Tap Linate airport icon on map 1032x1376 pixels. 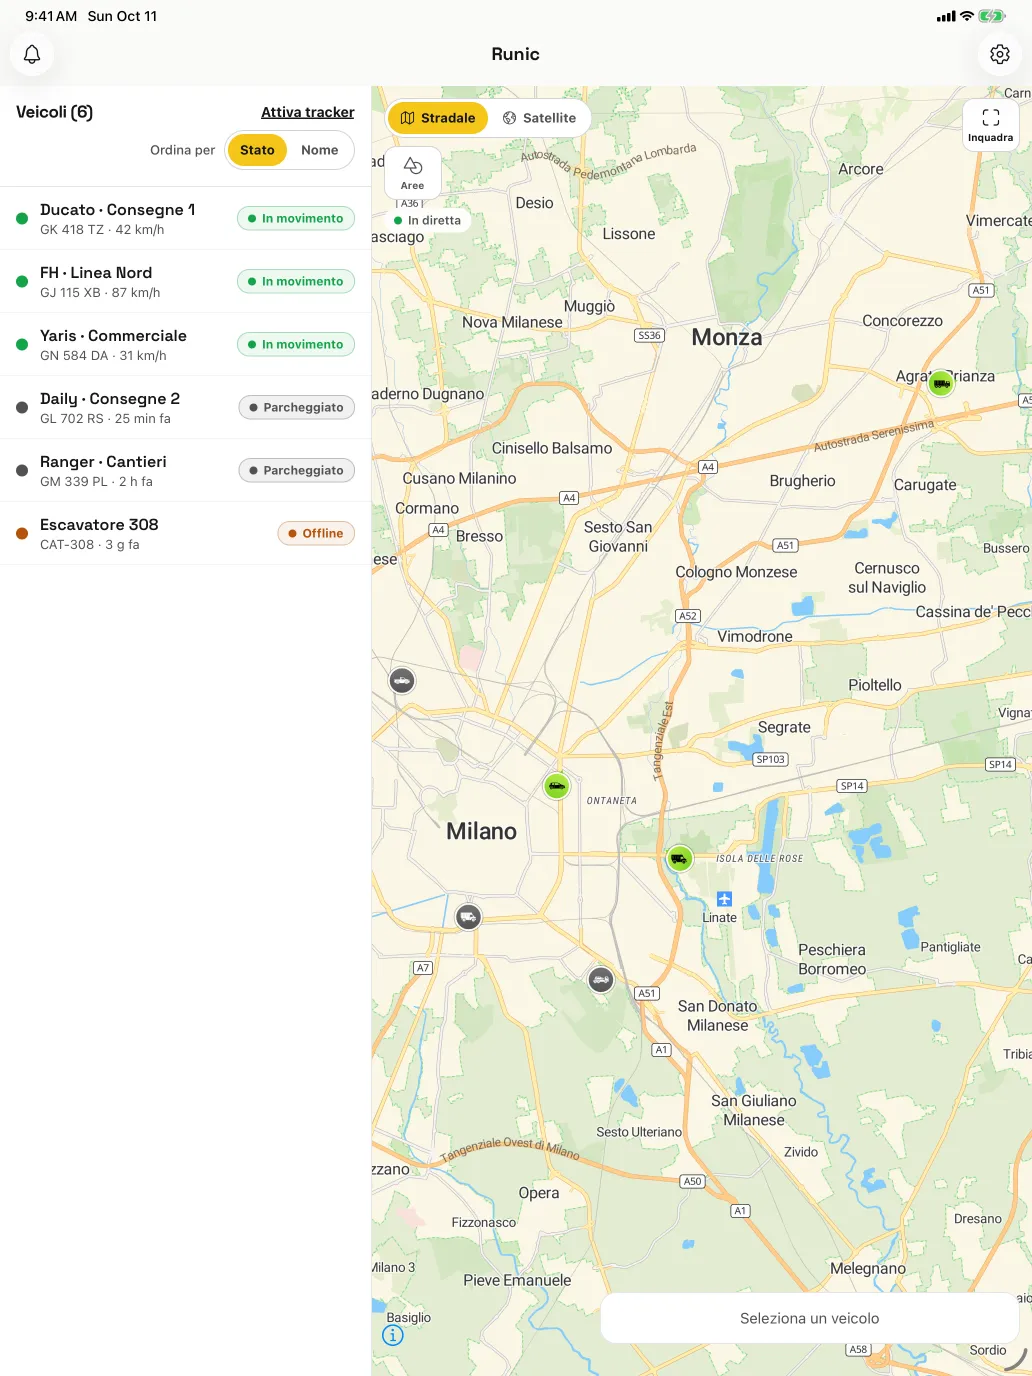pos(725,899)
